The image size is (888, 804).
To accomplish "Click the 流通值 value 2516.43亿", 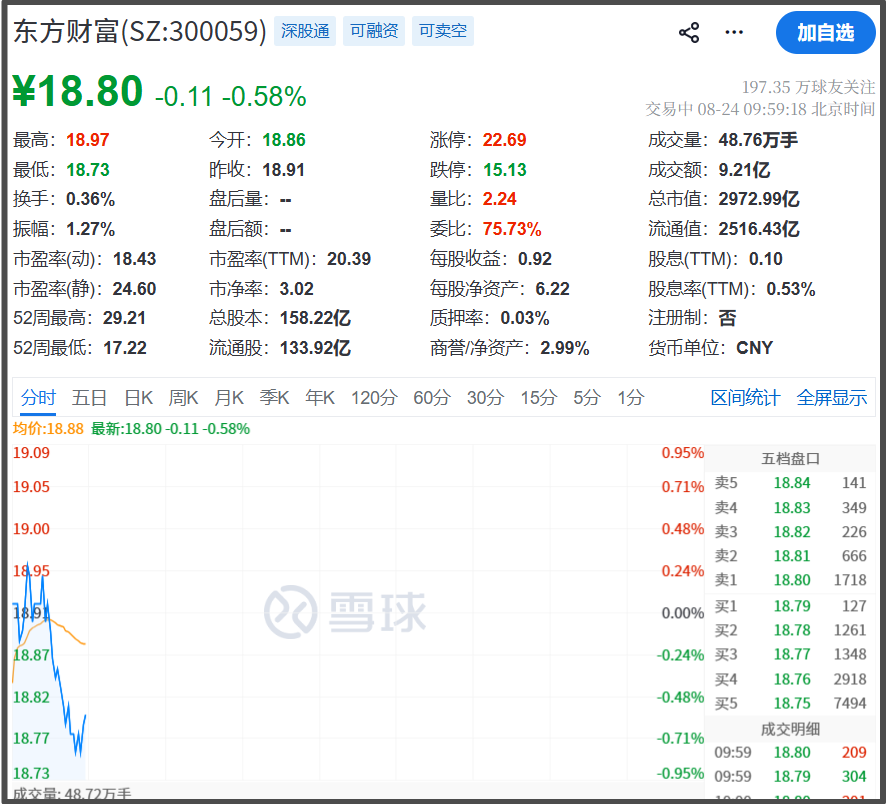I will (759, 229).
